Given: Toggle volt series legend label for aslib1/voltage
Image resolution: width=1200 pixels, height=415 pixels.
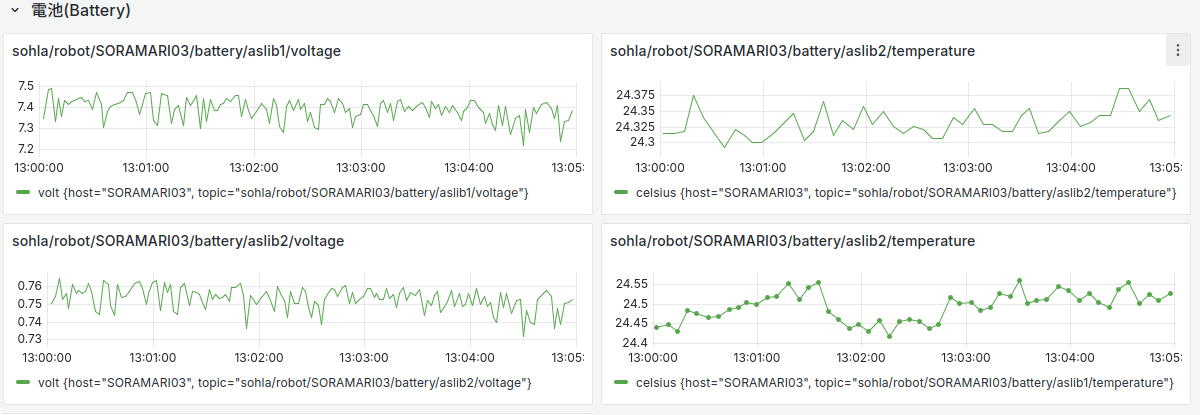Looking at the screenshot, I should [x=282, y=192].
